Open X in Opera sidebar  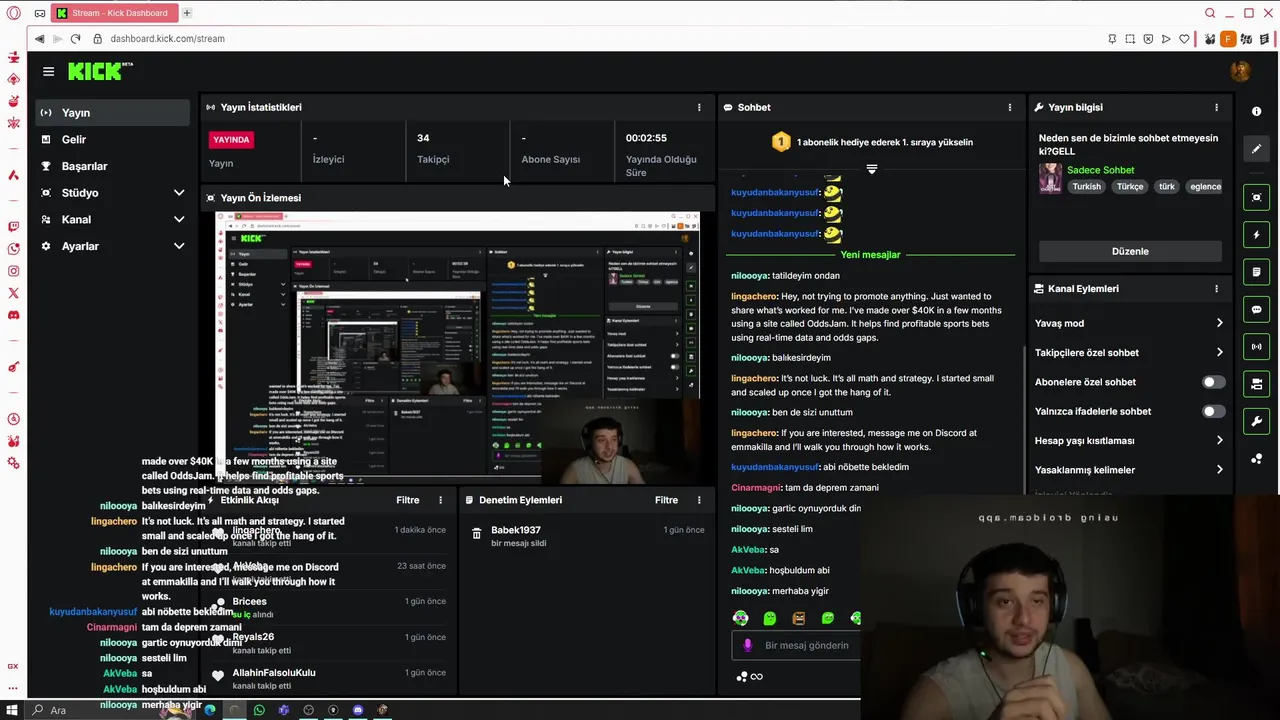coord(13,293)
